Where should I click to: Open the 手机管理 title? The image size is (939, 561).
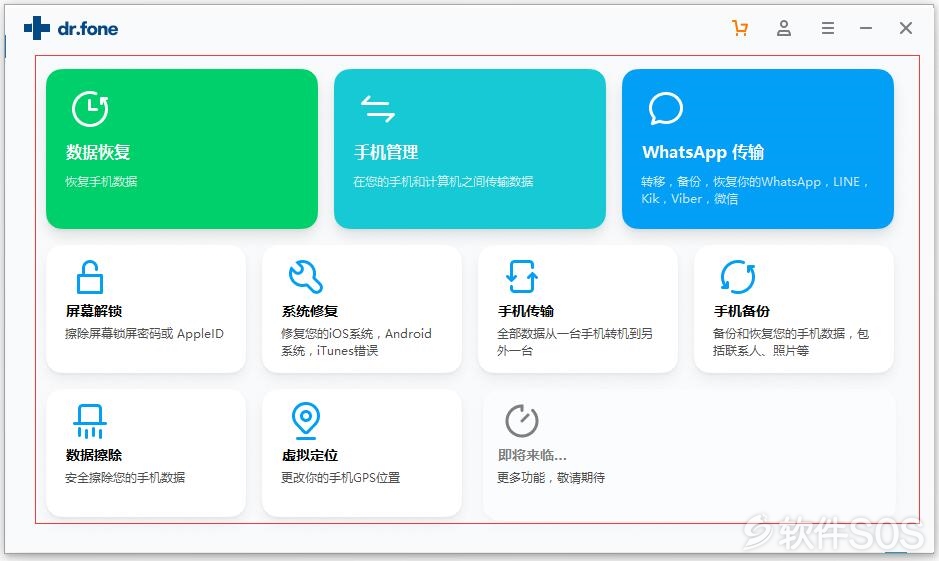point(386,152)
